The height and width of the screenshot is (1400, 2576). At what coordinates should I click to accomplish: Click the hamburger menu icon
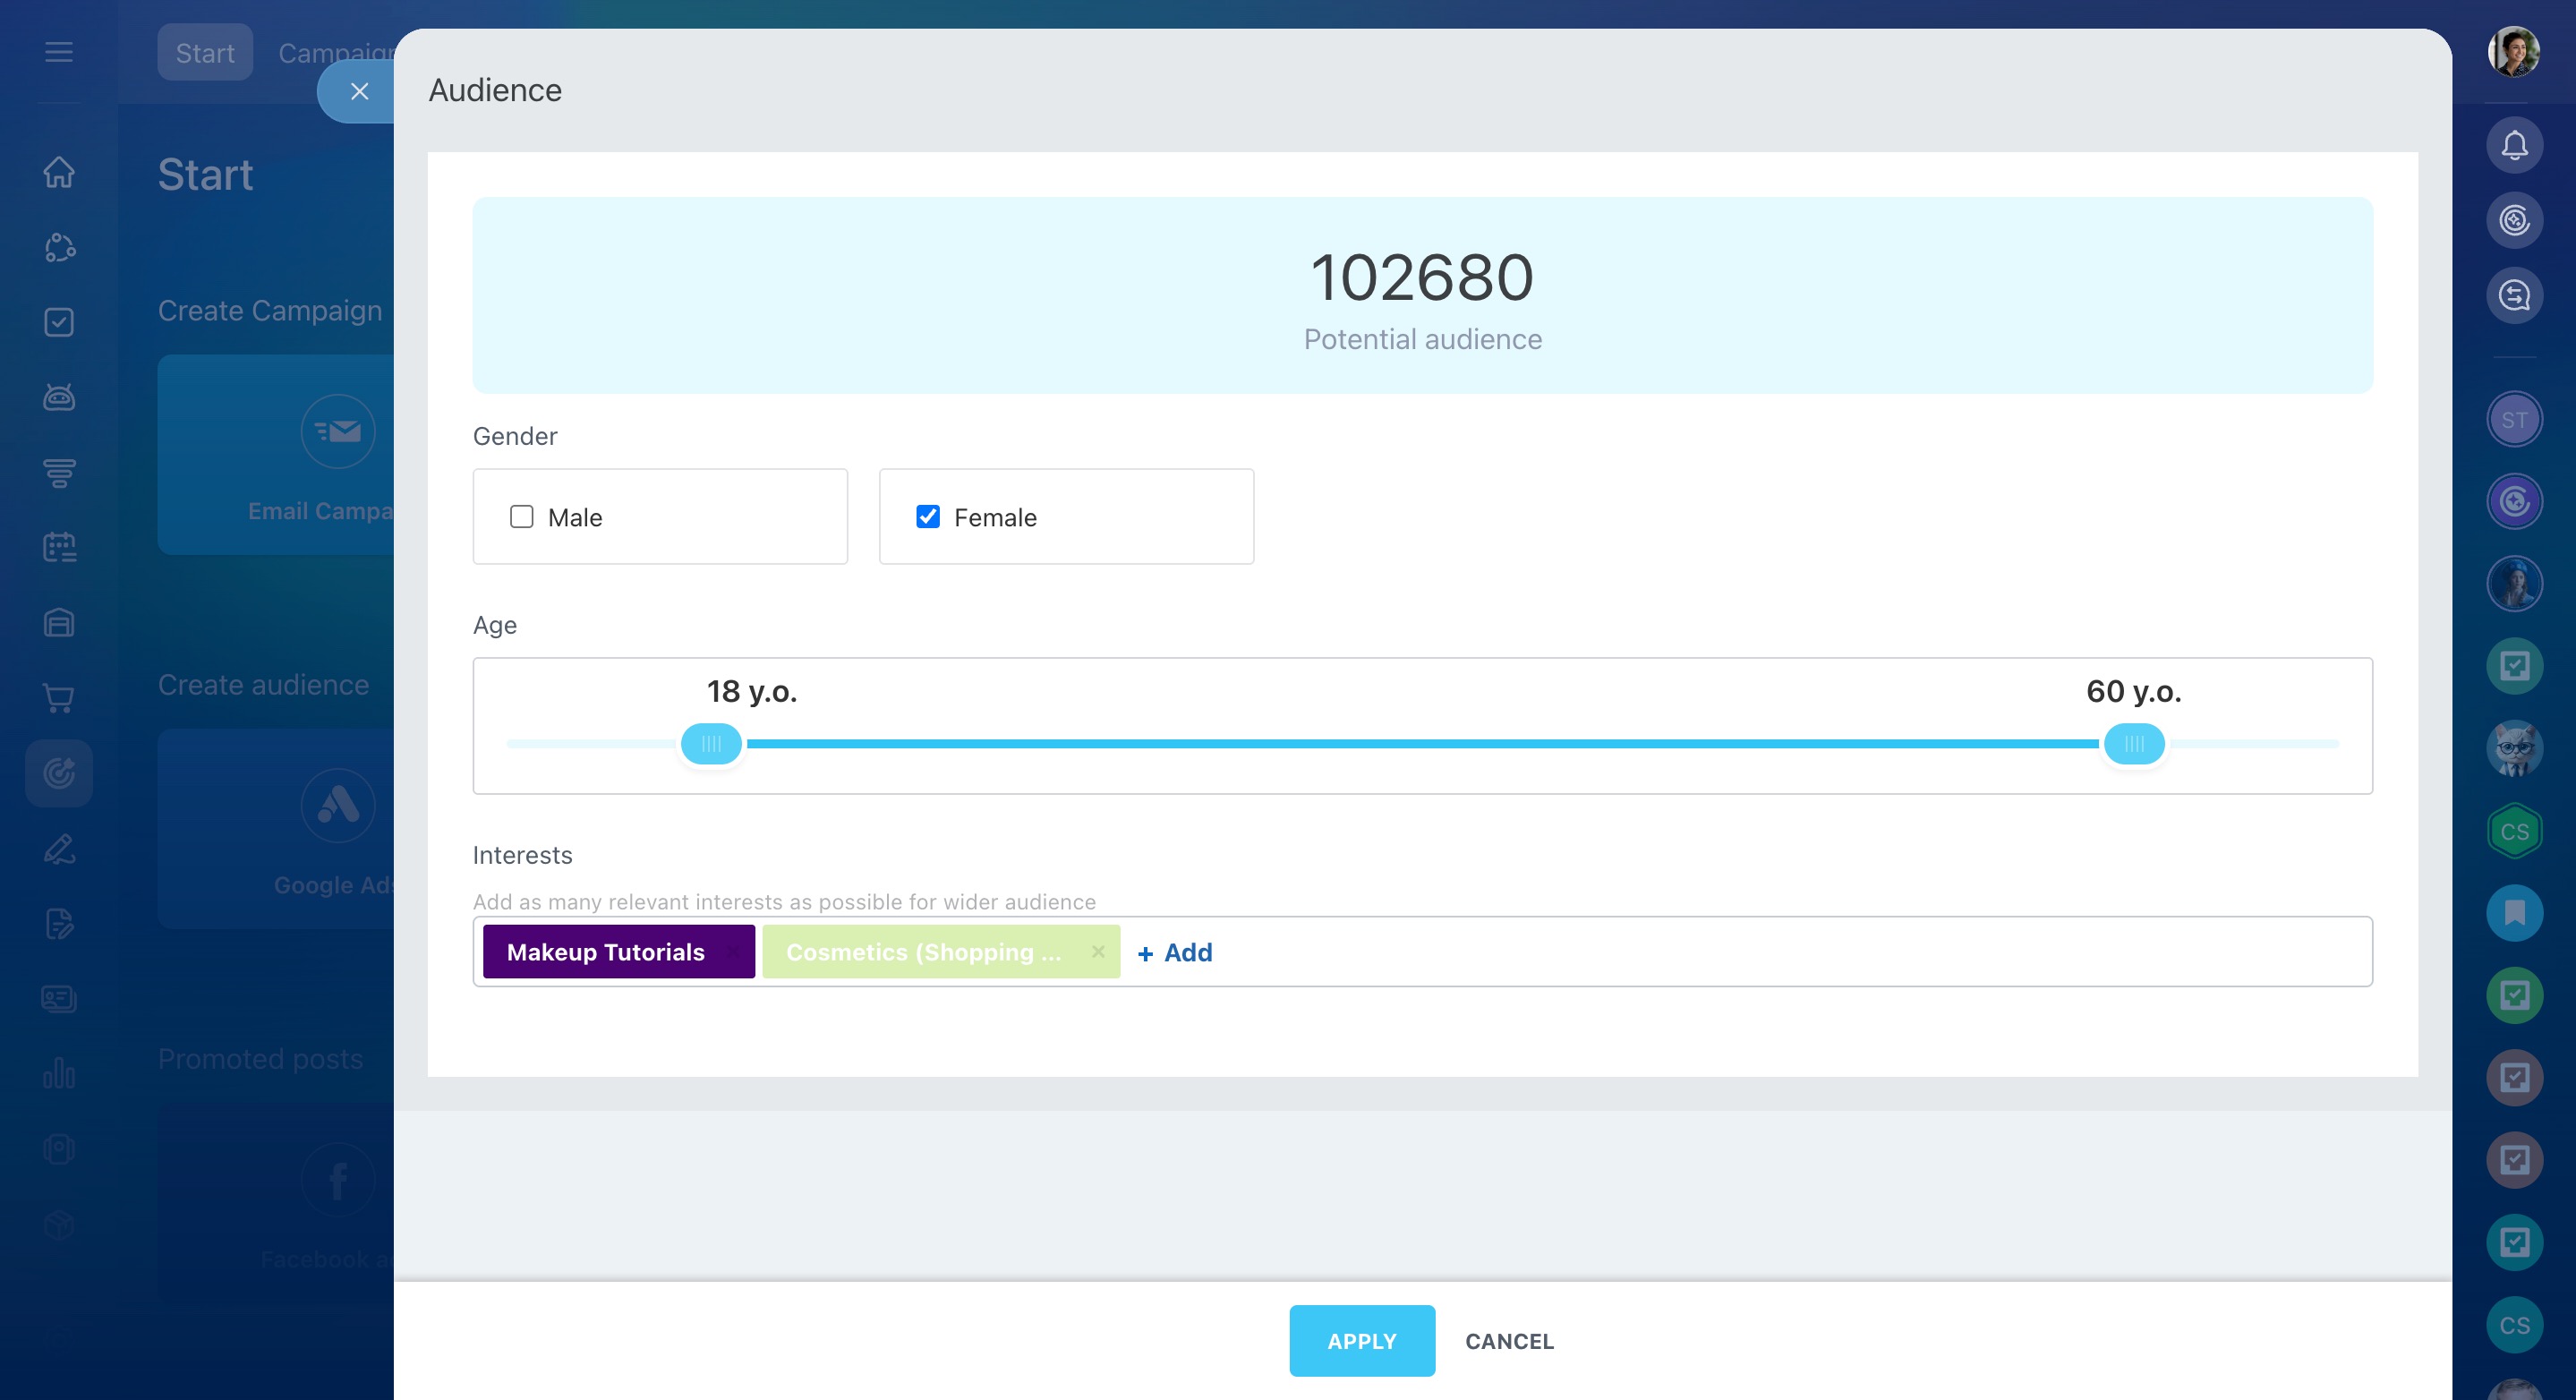tap(59, 52)
